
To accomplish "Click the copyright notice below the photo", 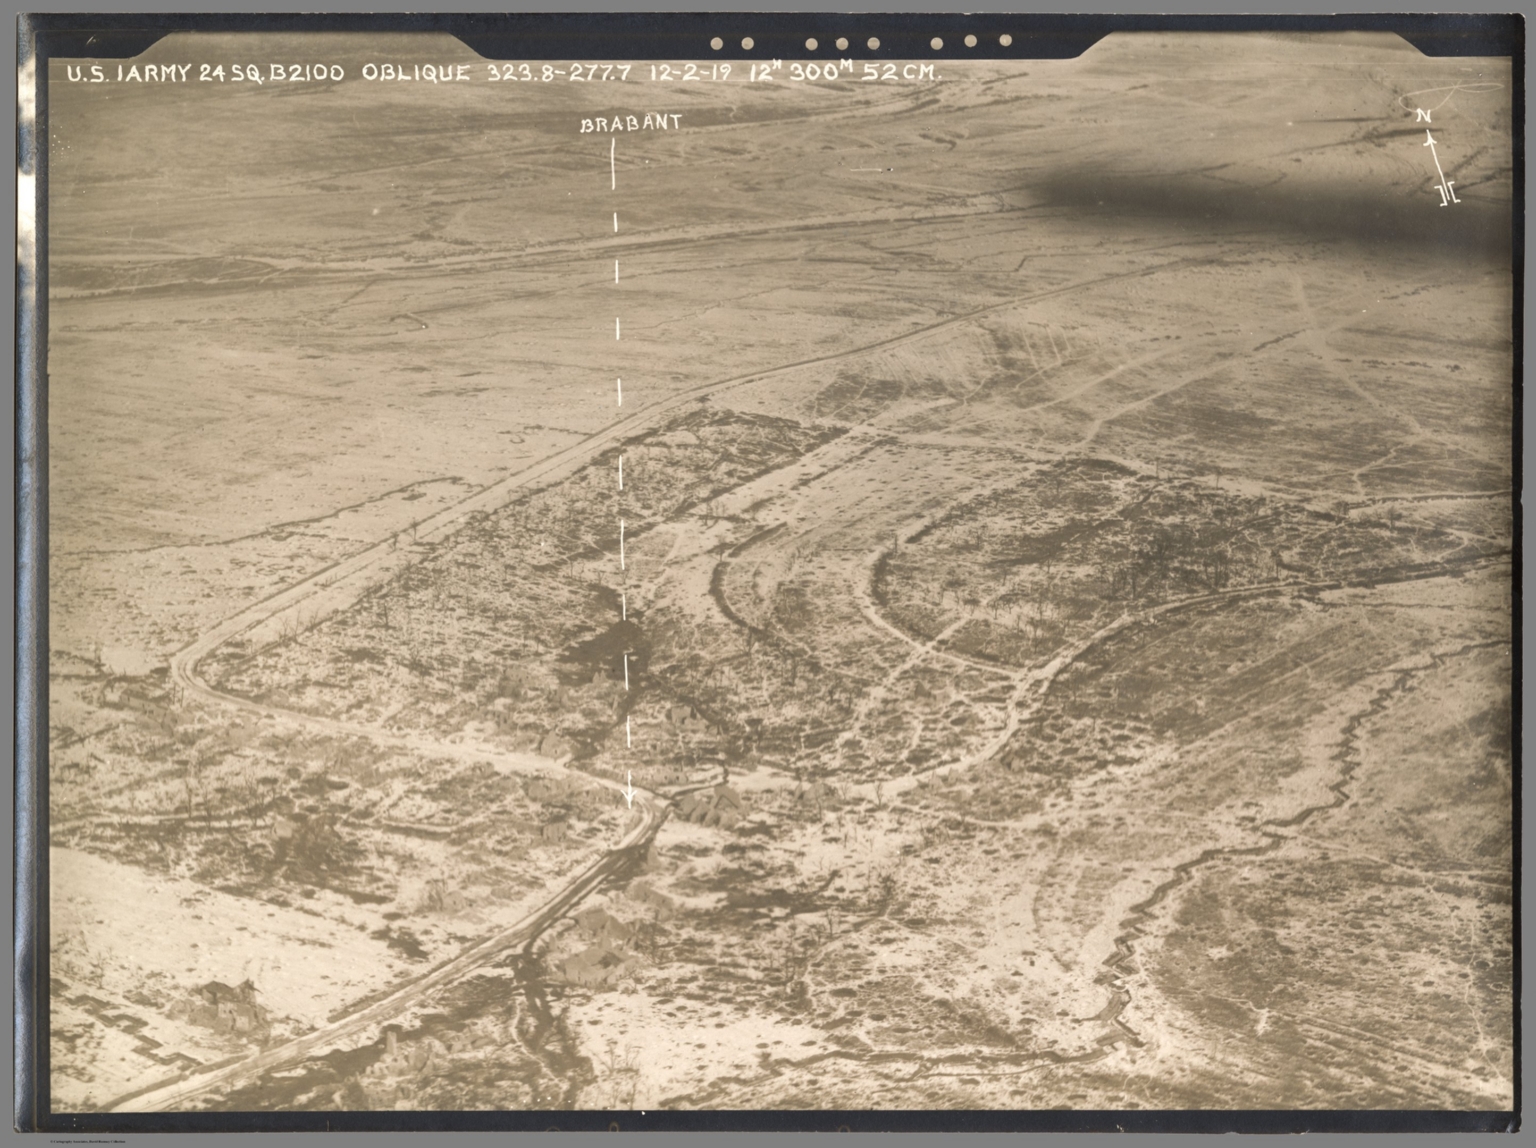I will click(87, 1141).
